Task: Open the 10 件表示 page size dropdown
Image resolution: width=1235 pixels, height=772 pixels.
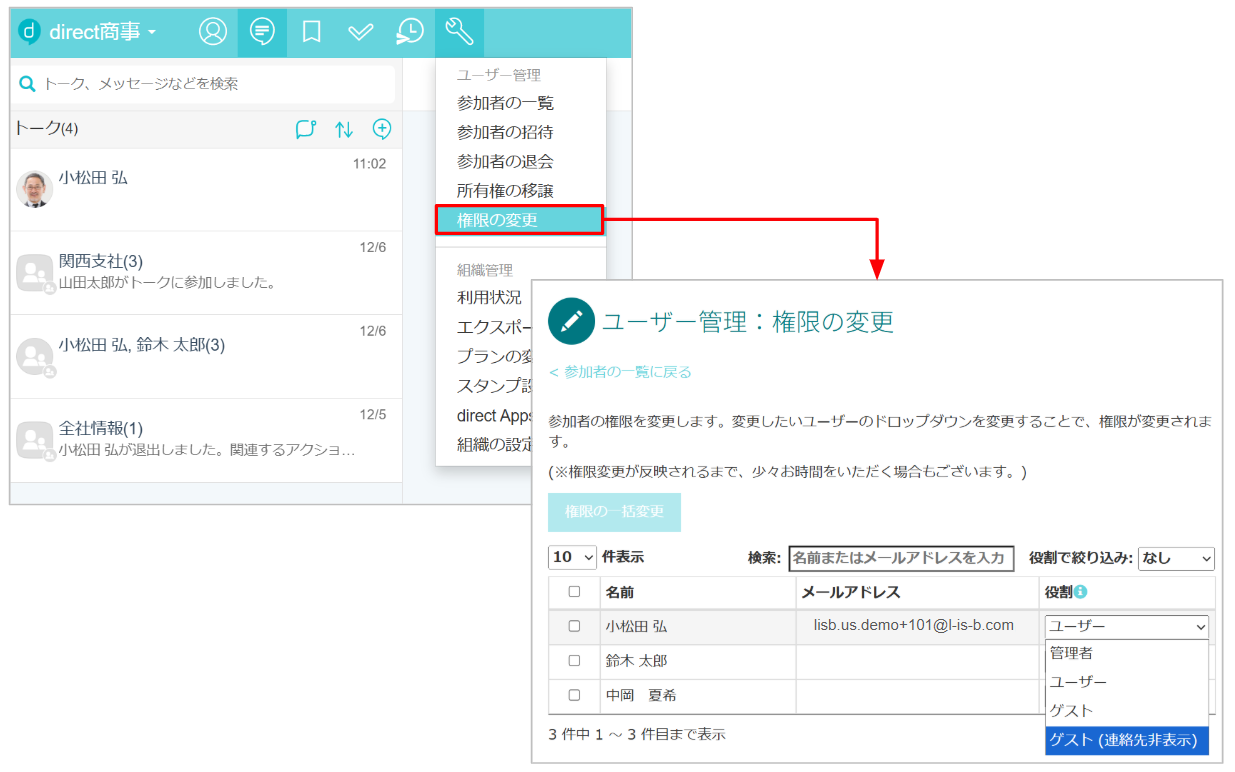Action: 572,557
